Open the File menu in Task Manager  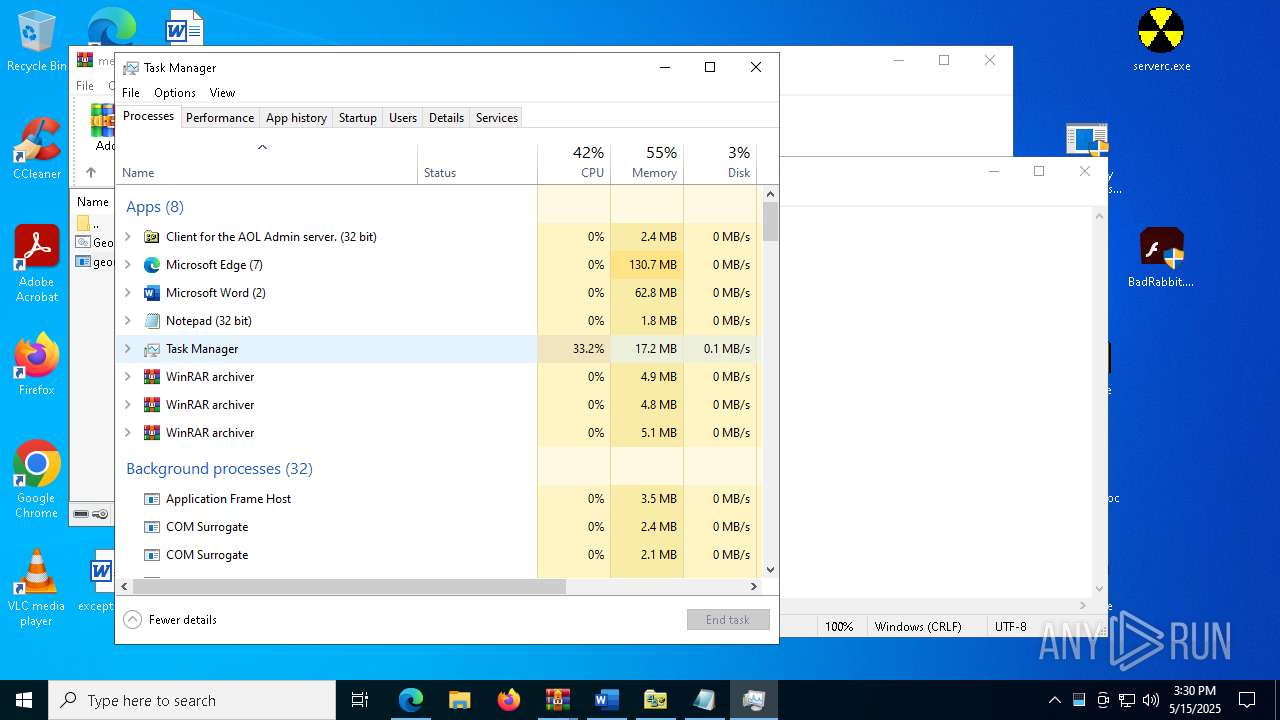pyautogui.click(x=131, y=92)
